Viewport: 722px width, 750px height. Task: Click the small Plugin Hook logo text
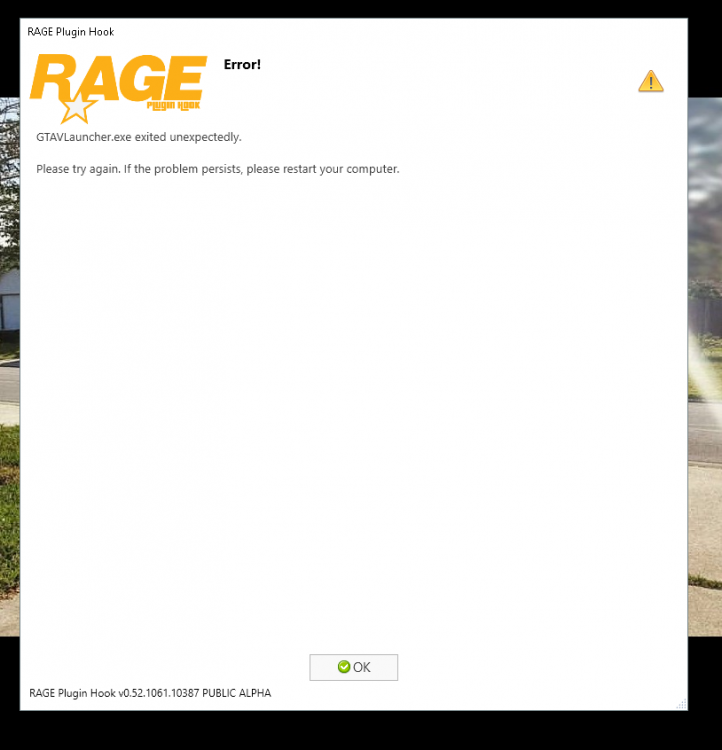click(173, 106)
